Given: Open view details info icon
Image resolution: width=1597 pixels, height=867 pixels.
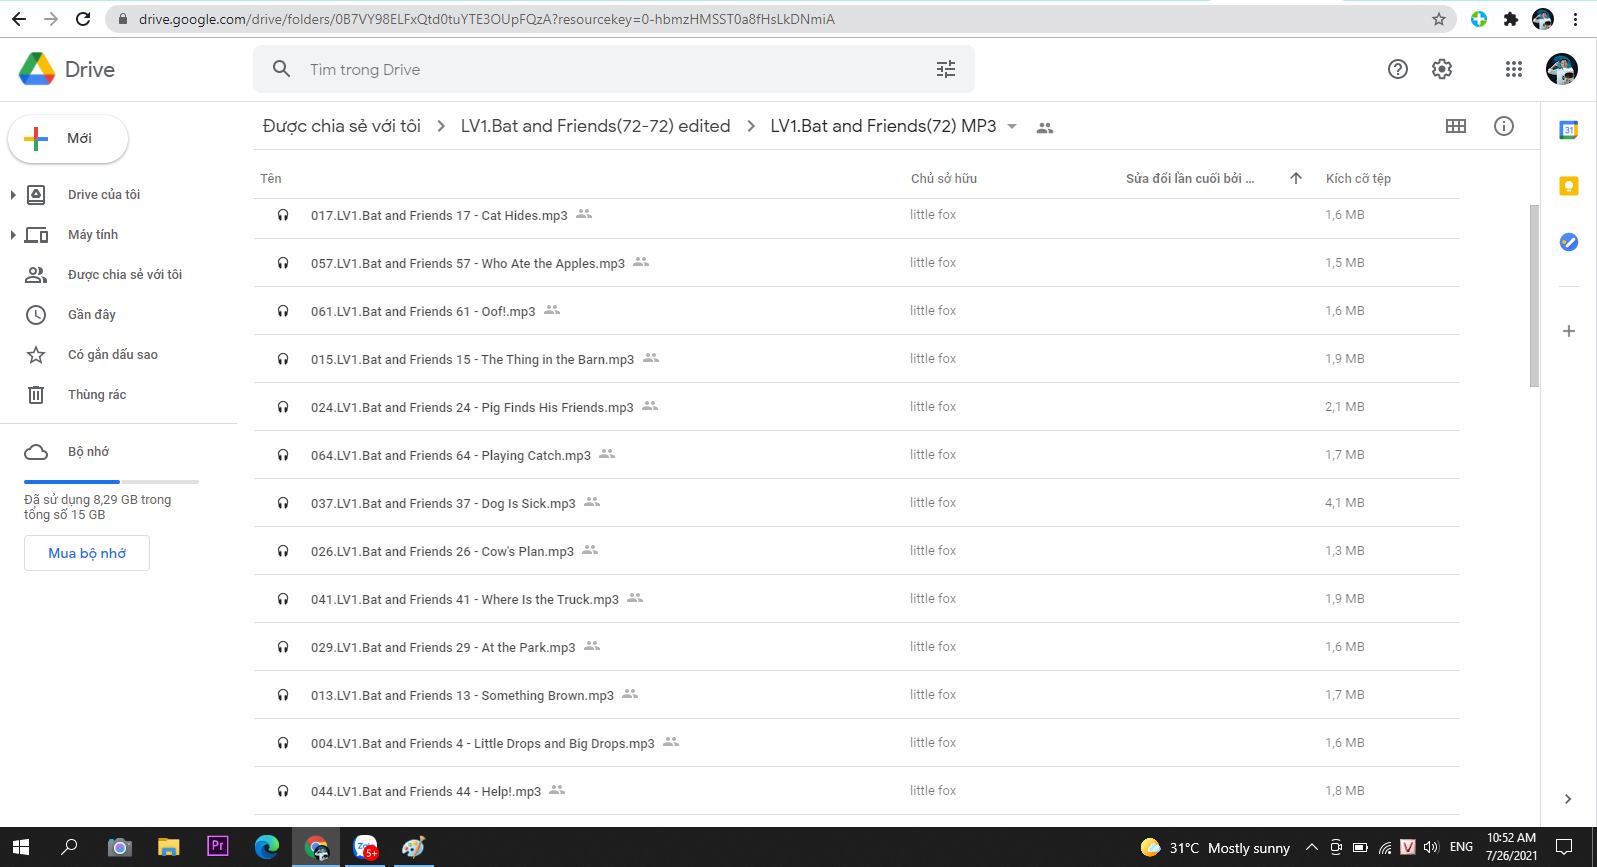Looking at the screenshot, I should pos(1503,126).
